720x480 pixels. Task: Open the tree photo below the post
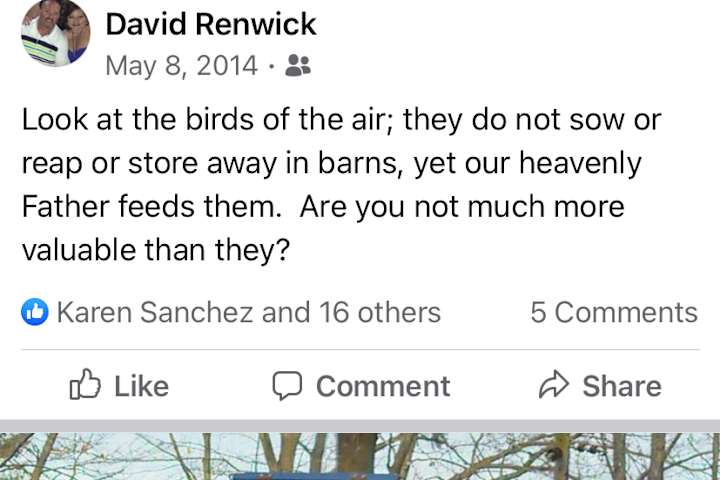click(360, 456)
